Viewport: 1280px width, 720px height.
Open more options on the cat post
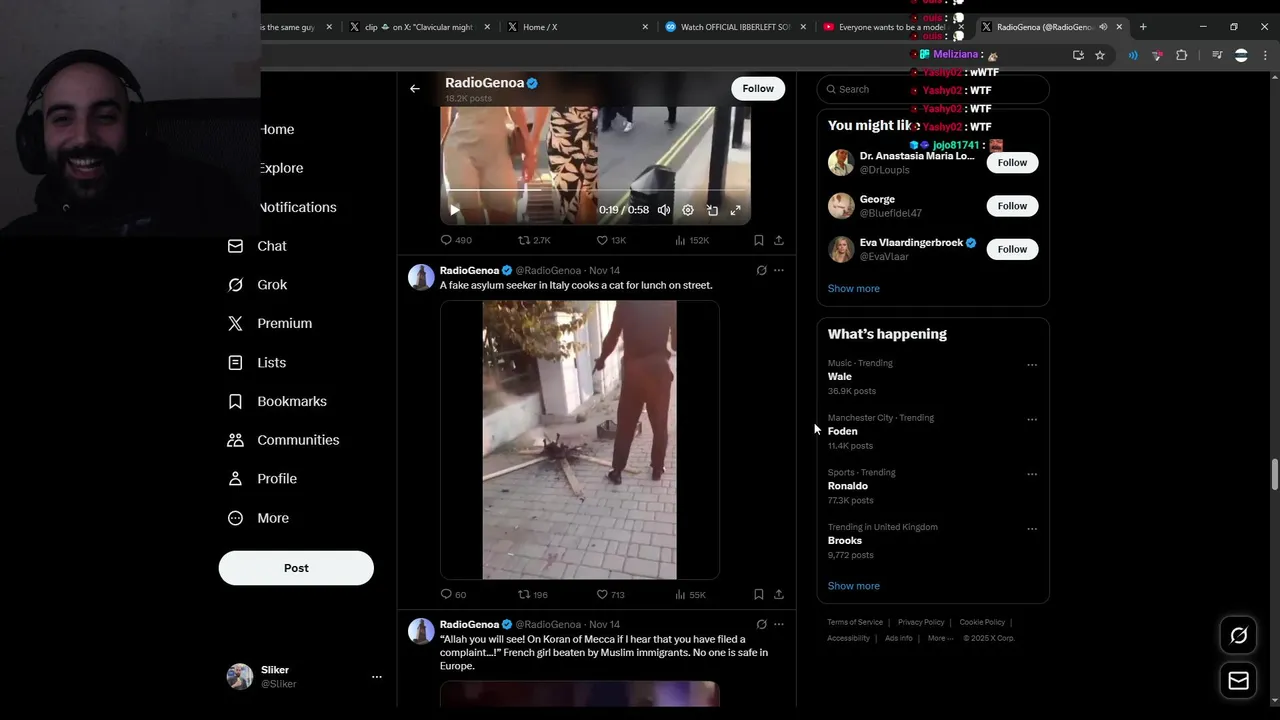pos(779,271)
